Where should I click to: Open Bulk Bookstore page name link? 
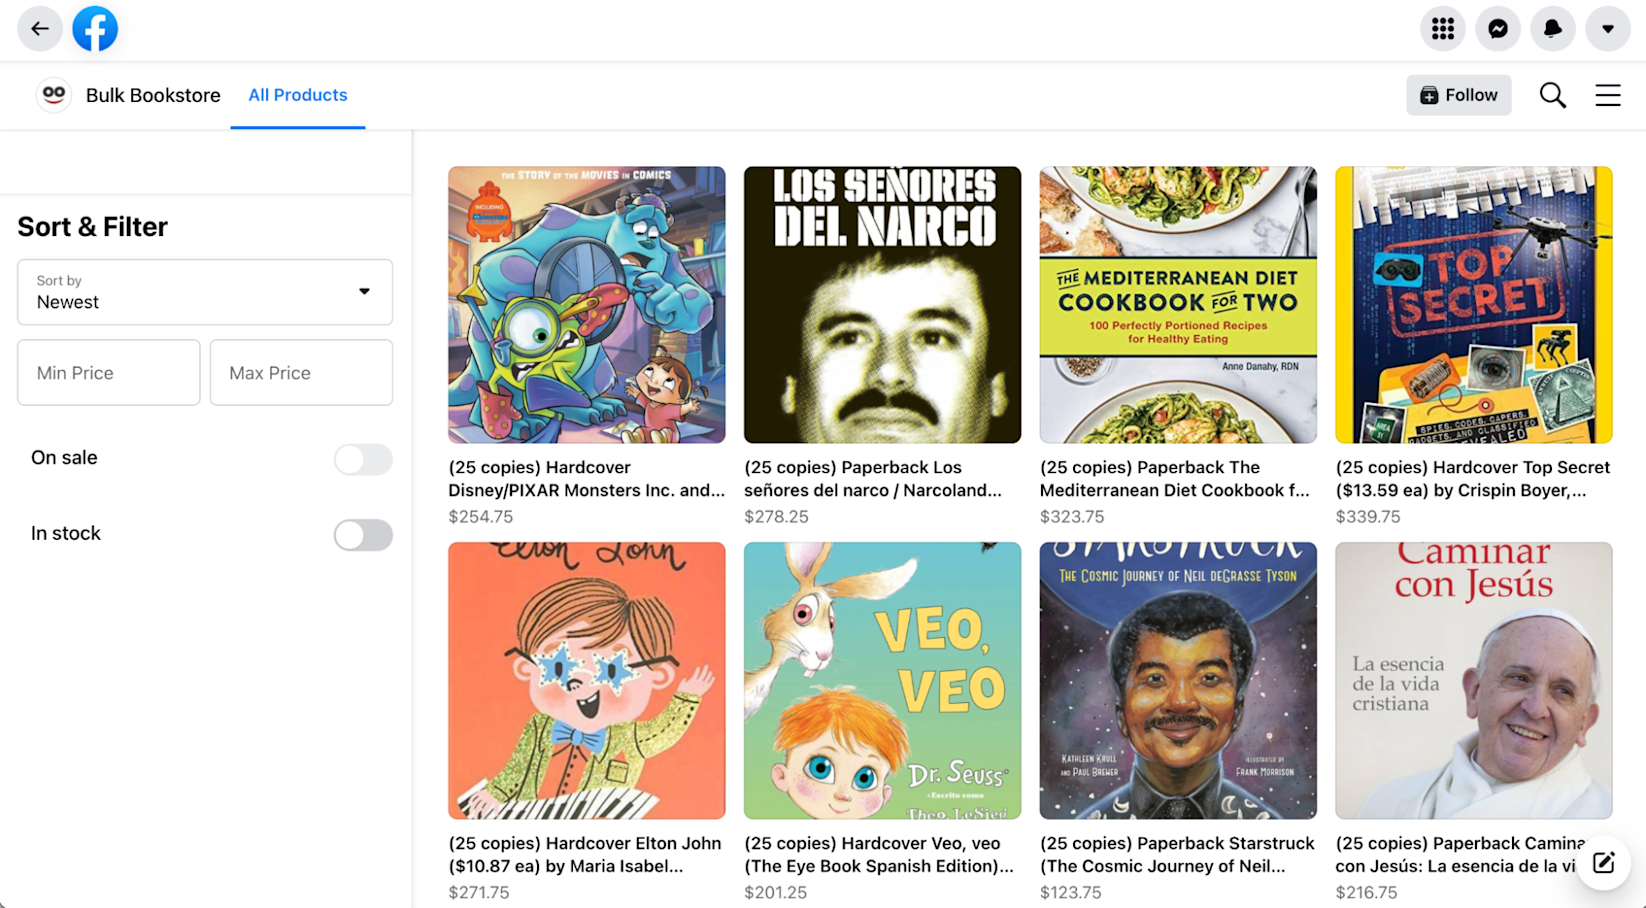[x=153, y=95]
